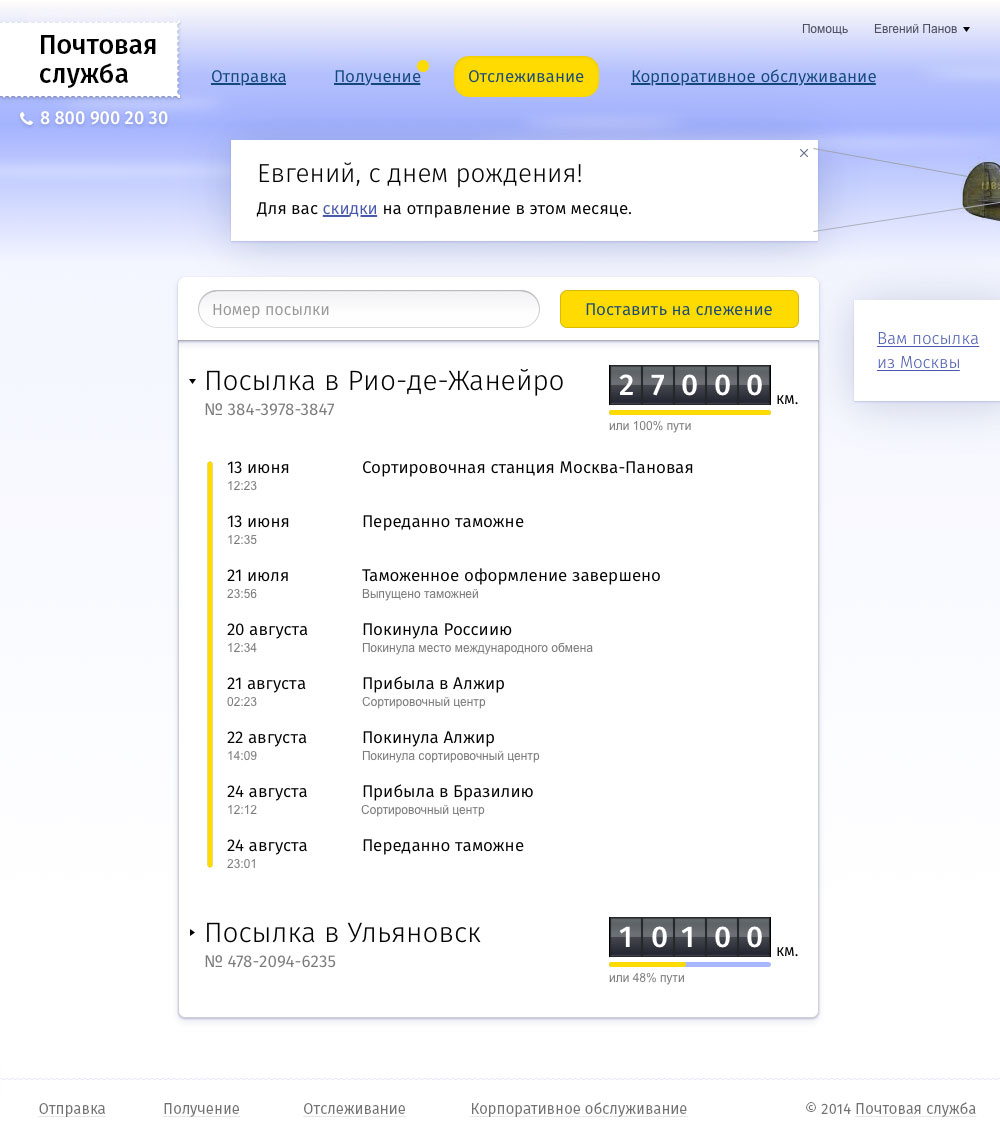Focus the Номер посылки input field
Viewport: 1000px width, 1140px height.
pyautogui.click(x=368, y=309)
